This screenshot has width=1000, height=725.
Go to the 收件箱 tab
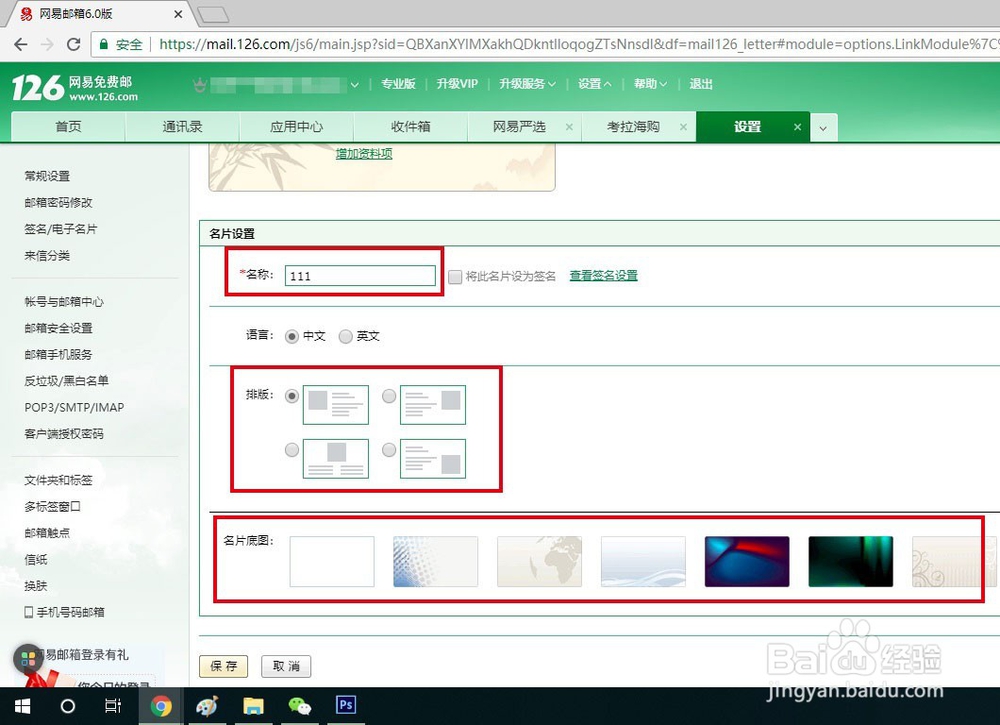point(410,127)
